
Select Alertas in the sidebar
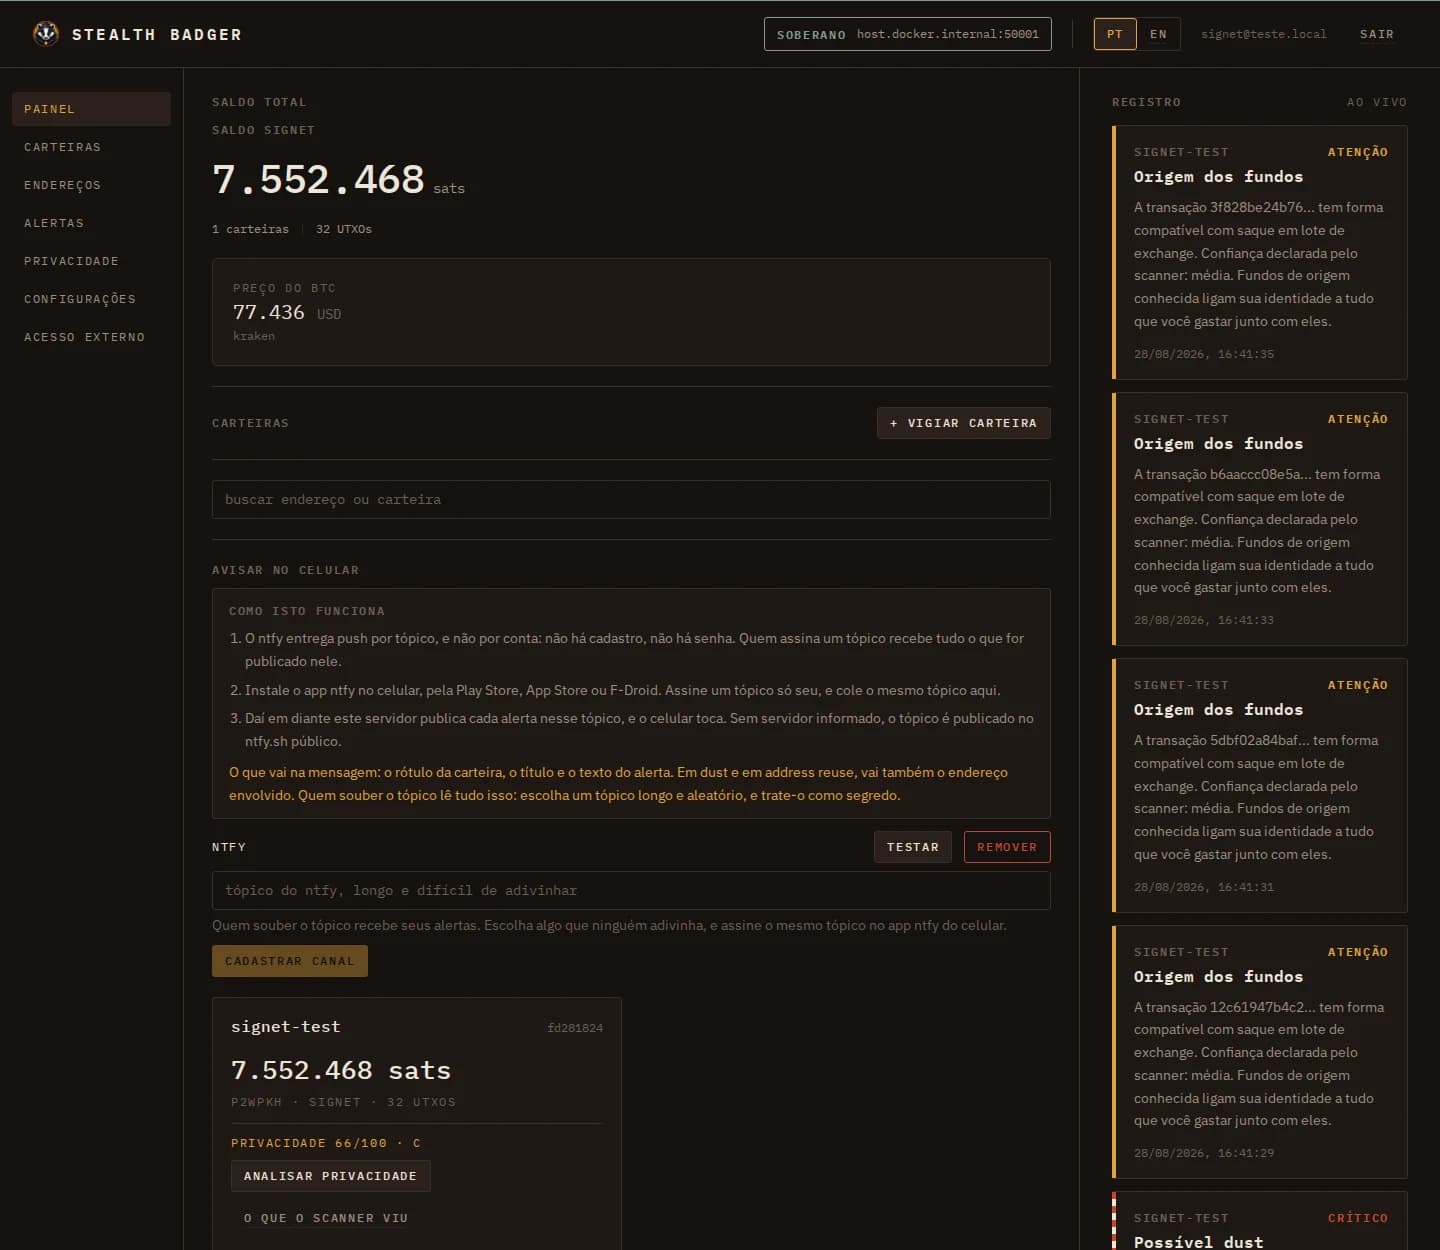tap(91, 223)
